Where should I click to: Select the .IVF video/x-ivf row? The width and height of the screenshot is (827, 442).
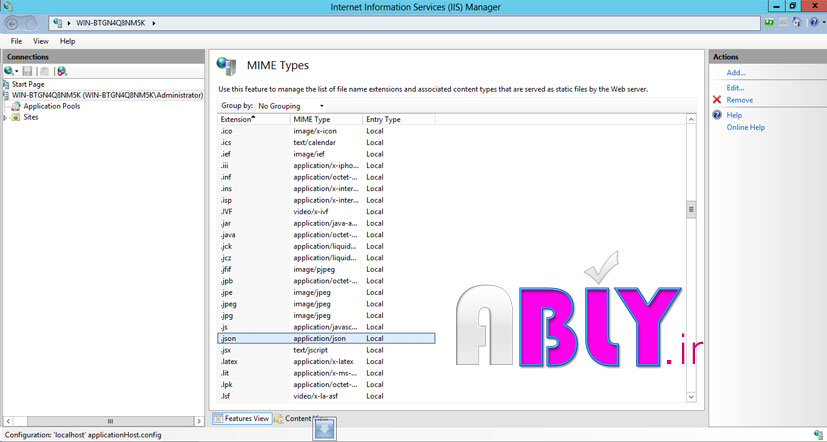point(326,212)
